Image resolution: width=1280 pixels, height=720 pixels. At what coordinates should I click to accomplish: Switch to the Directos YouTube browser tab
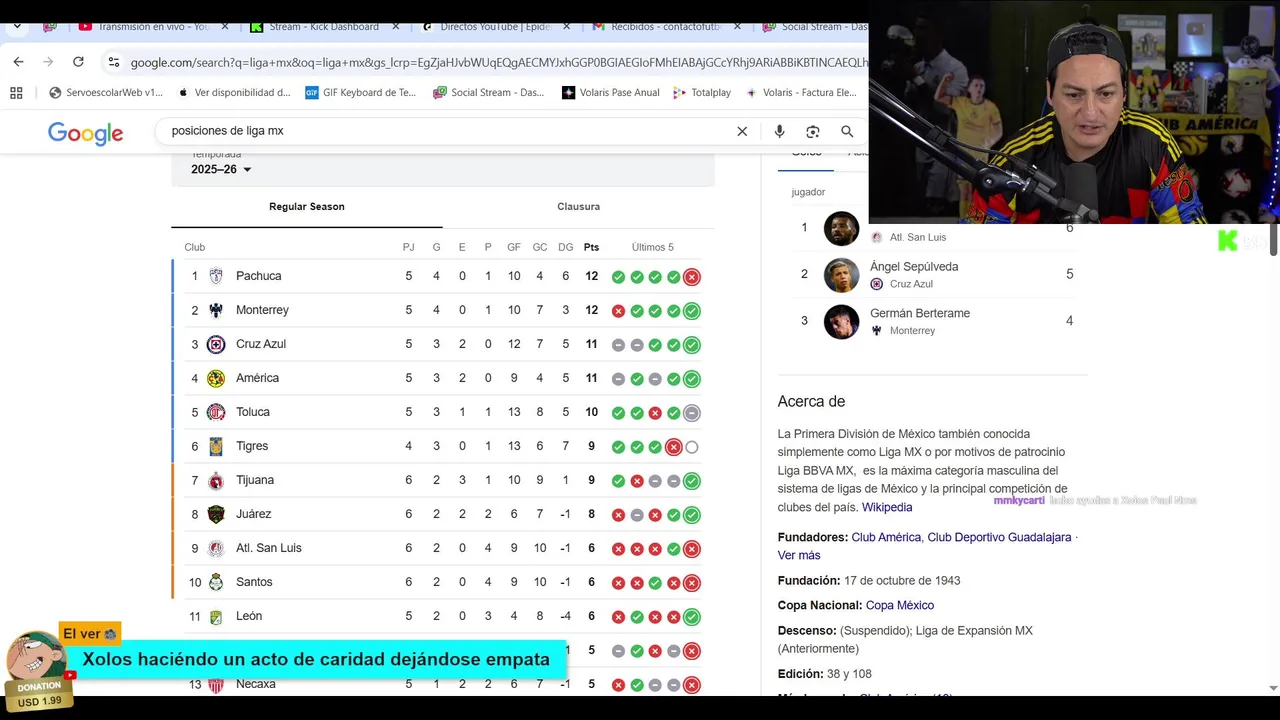(495, 26)
